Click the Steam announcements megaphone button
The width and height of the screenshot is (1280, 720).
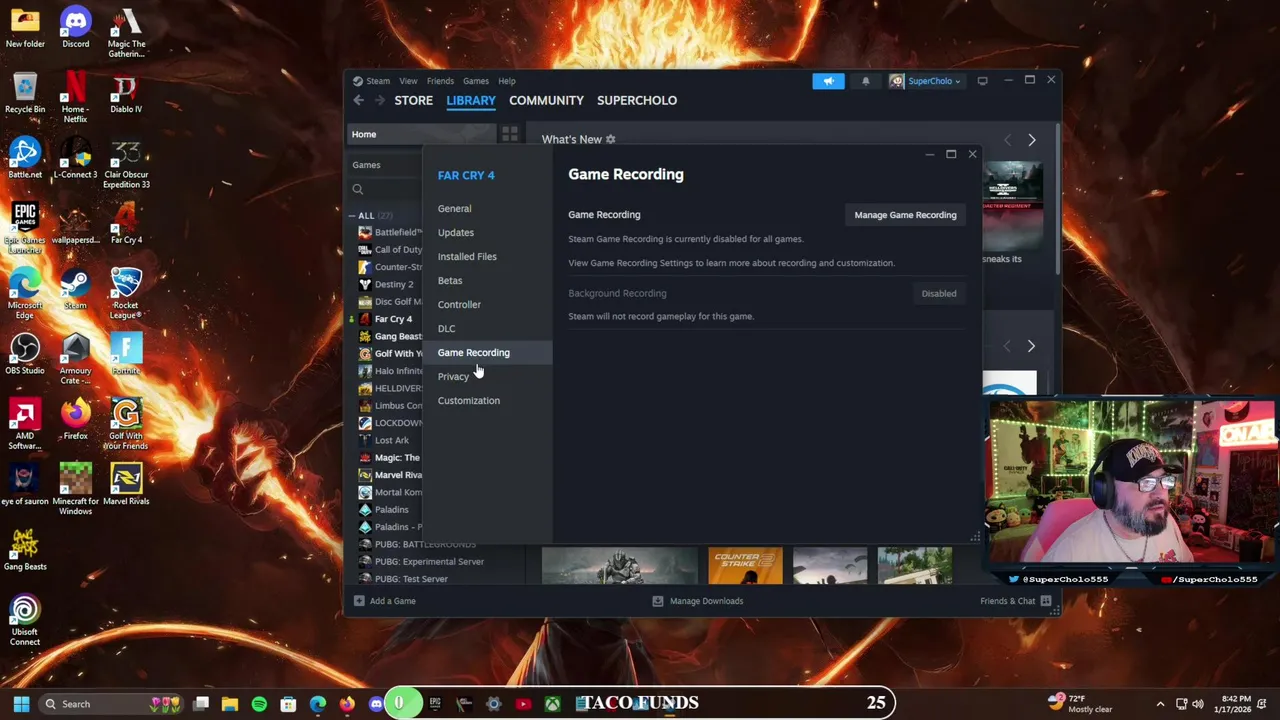click(828, 81)
